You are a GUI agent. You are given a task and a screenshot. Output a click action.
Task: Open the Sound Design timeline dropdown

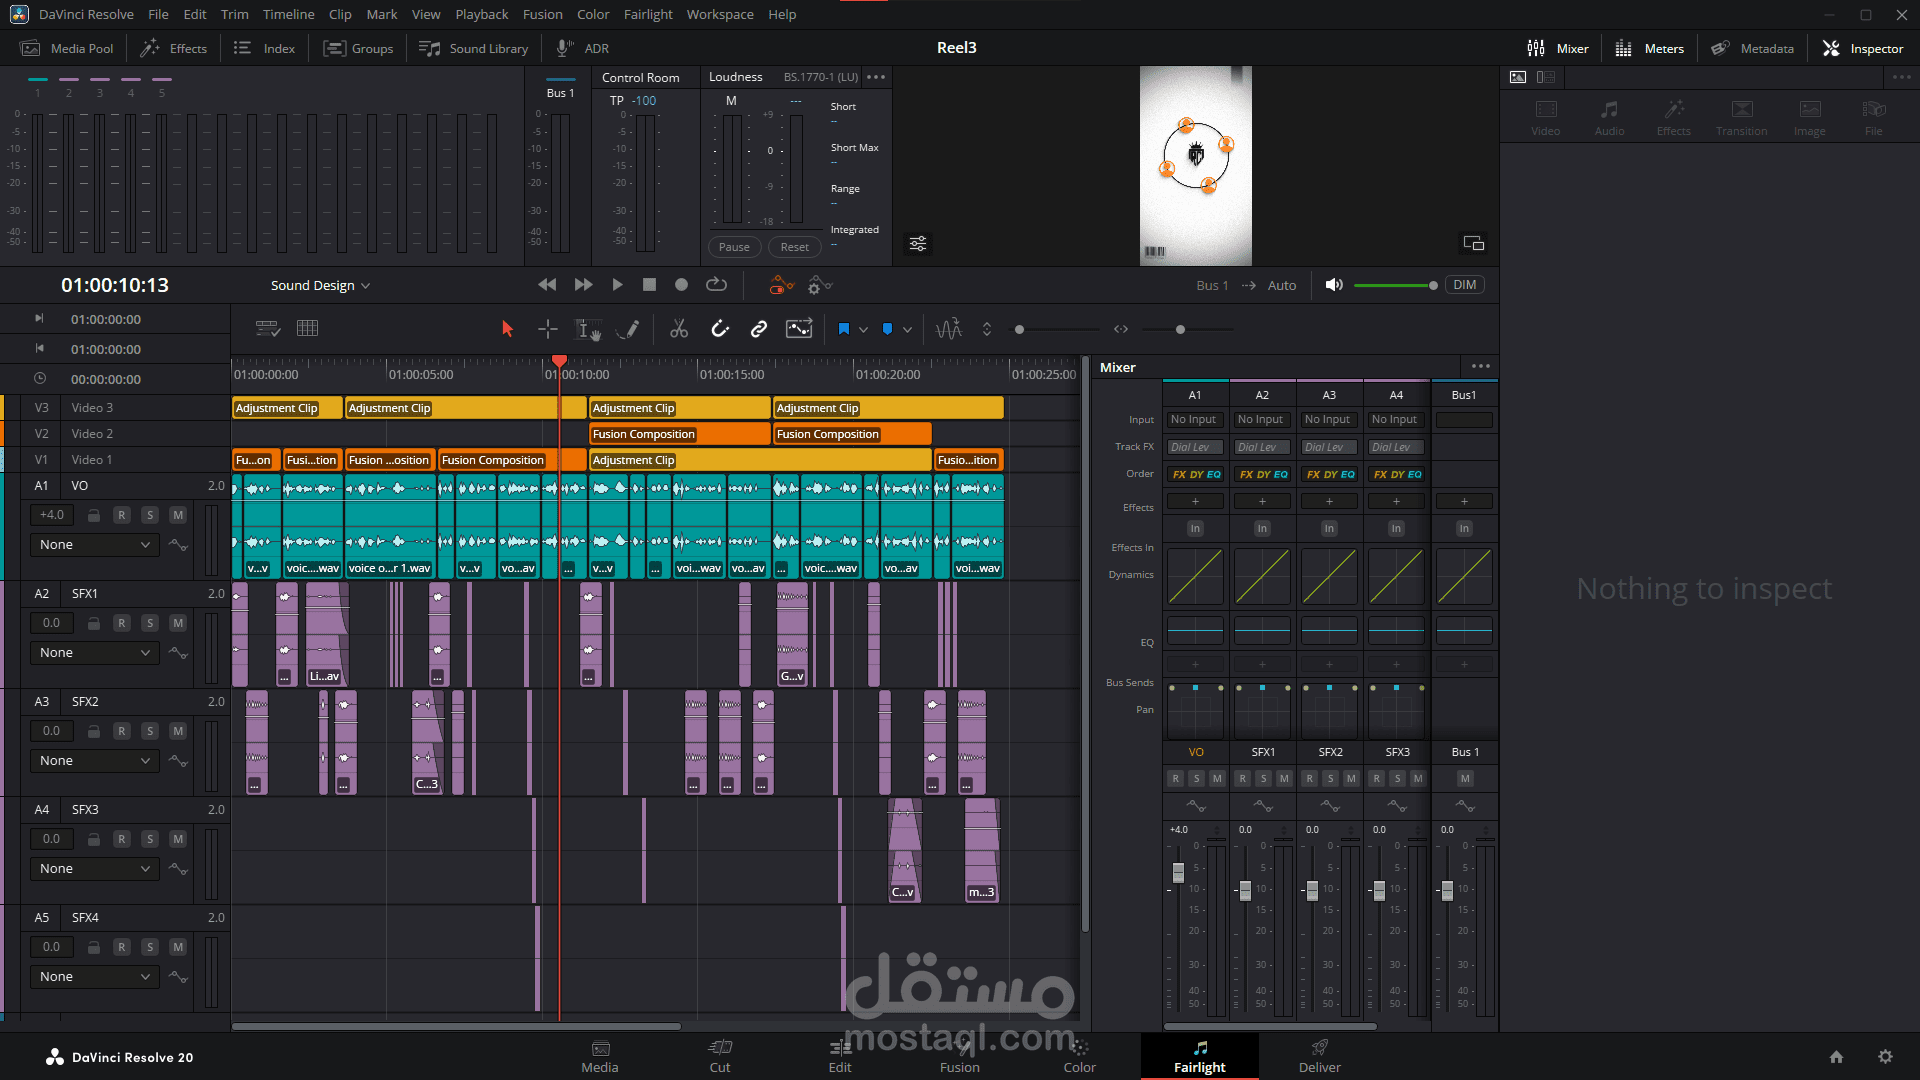click(320, 285)
